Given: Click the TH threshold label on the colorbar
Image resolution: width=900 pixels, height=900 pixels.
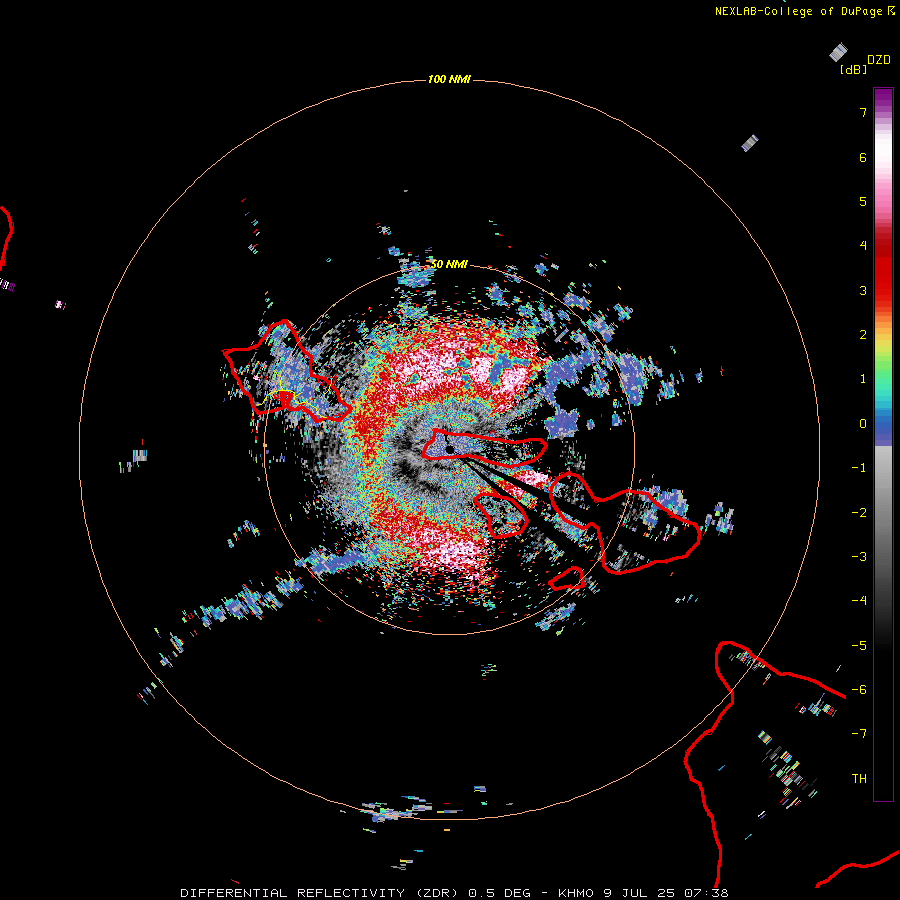Looking at the screenshot, I should tap(859, 779).
